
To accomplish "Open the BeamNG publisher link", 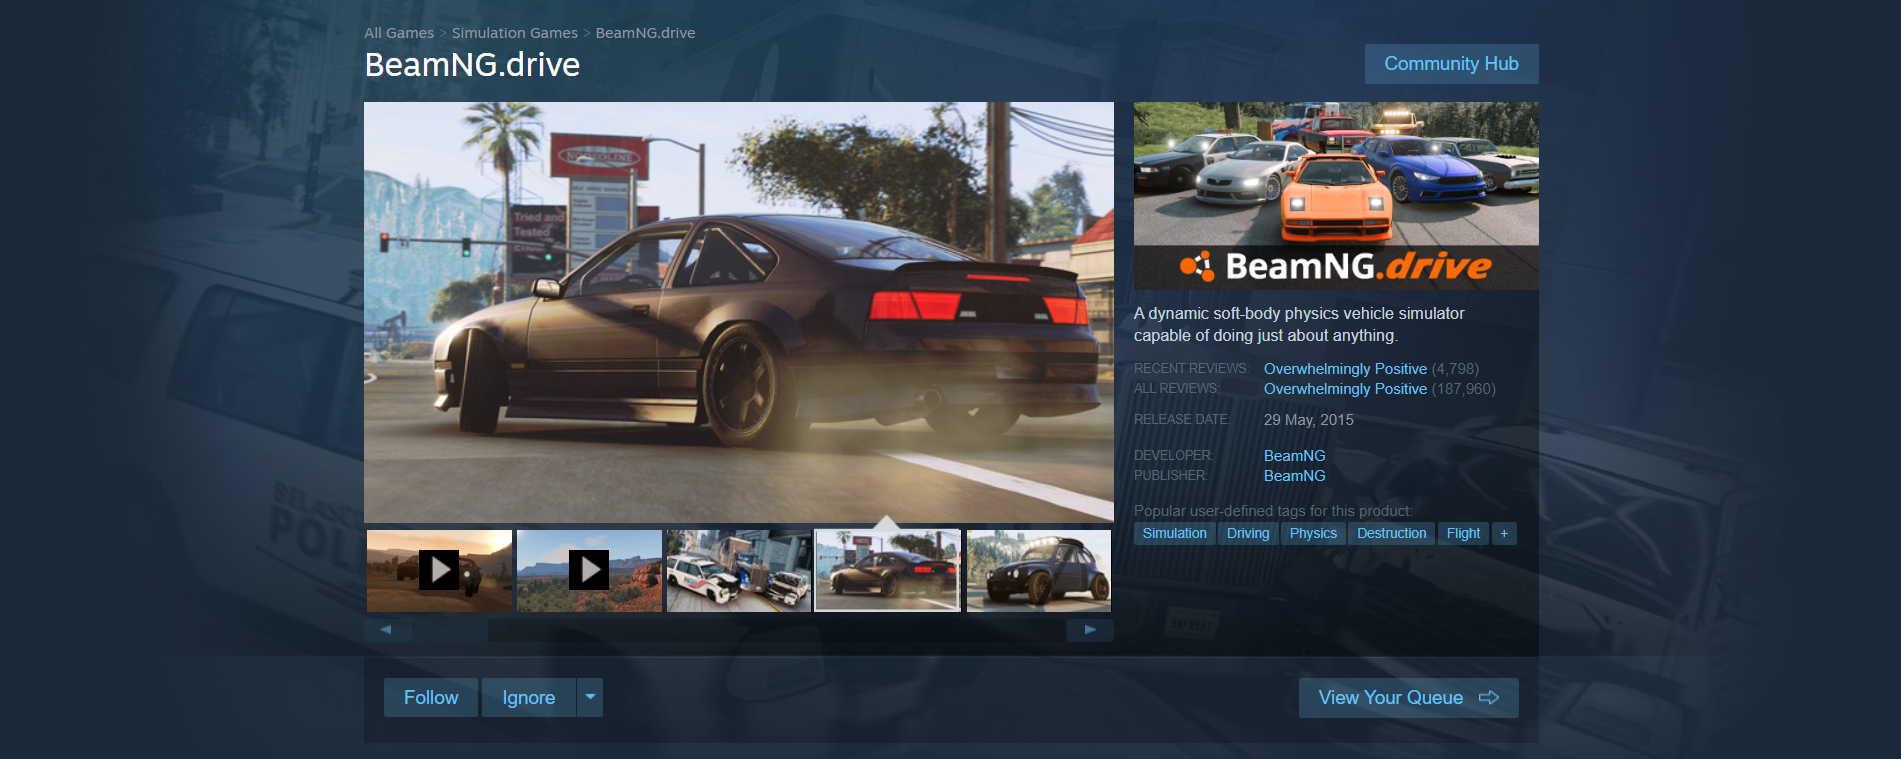I will point(1294,476).
